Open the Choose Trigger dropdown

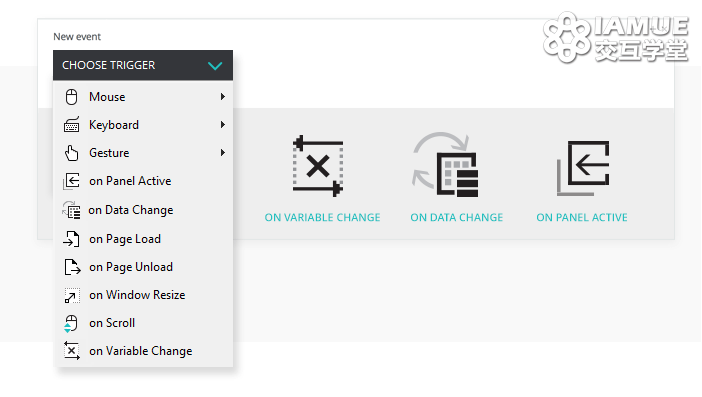click(x=143, y=65)
